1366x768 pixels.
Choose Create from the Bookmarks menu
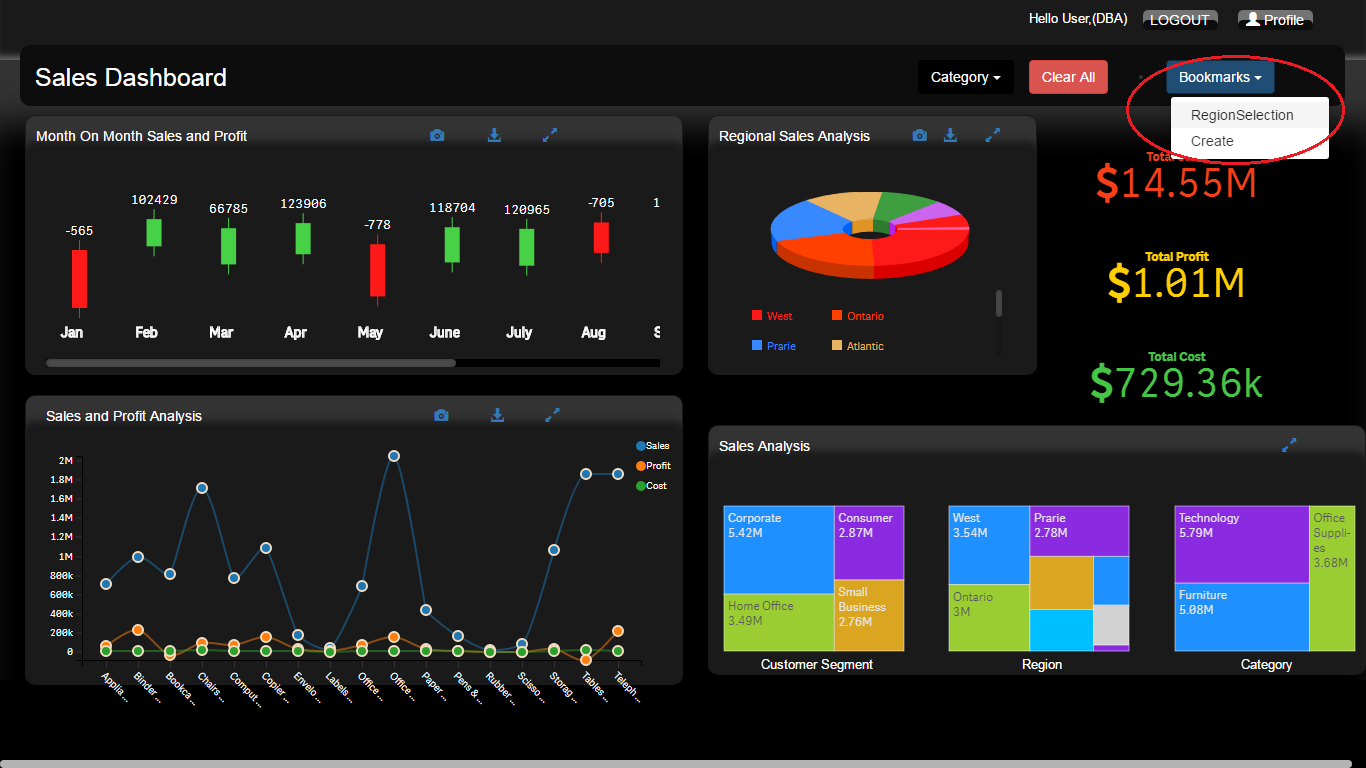[x=1212, y=141]
